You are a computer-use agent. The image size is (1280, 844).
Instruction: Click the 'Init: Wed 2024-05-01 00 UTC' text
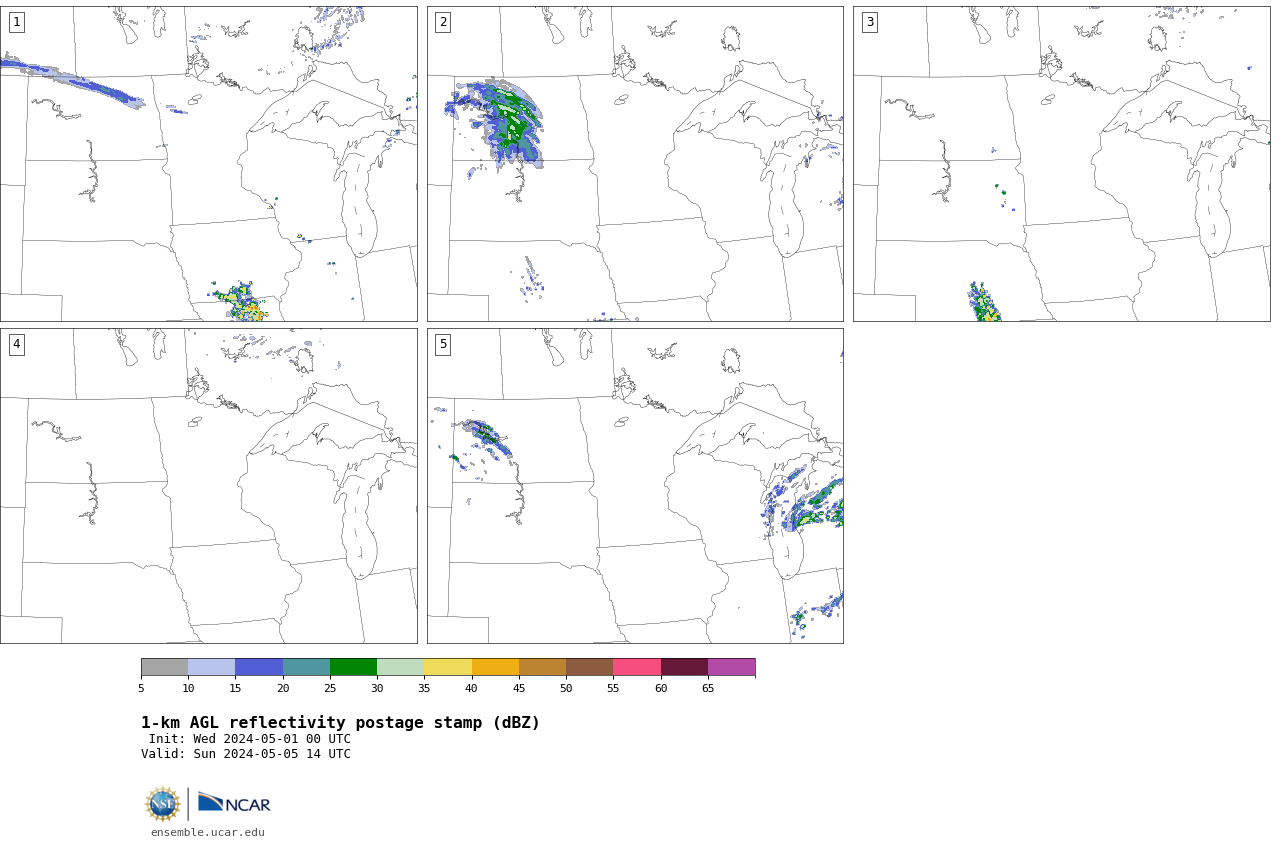click(250, 739)
